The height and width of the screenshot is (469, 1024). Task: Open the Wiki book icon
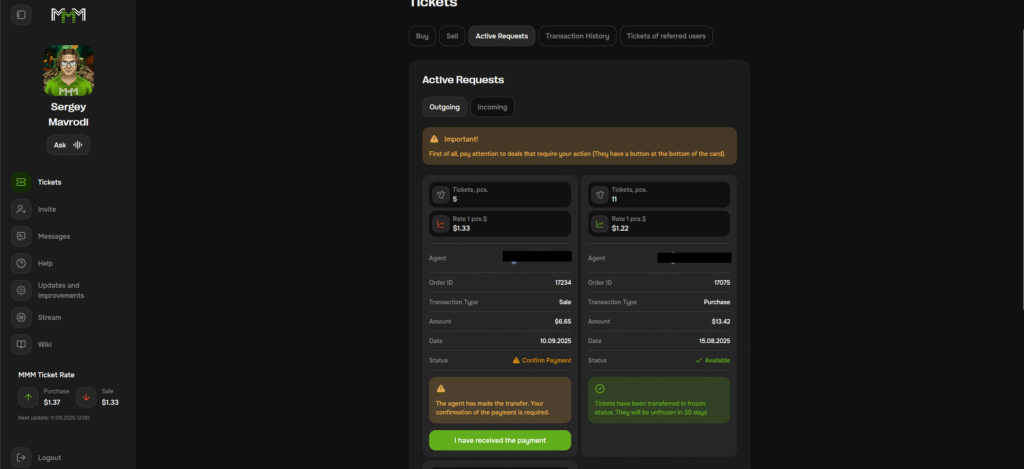(x=21, y=344)
